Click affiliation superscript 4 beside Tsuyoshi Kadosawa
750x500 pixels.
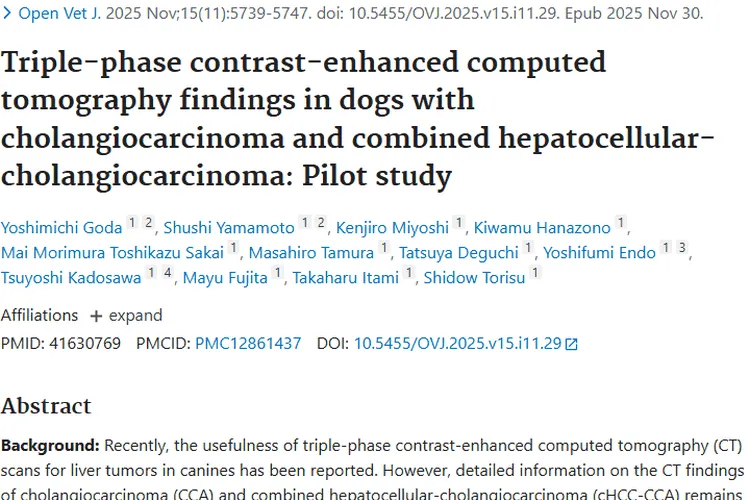pos(167,273)
